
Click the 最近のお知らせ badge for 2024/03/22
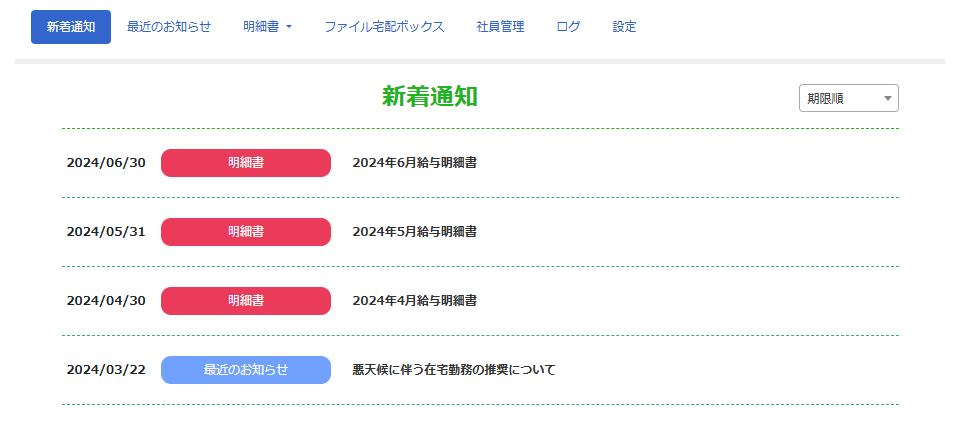coord(246,370)
